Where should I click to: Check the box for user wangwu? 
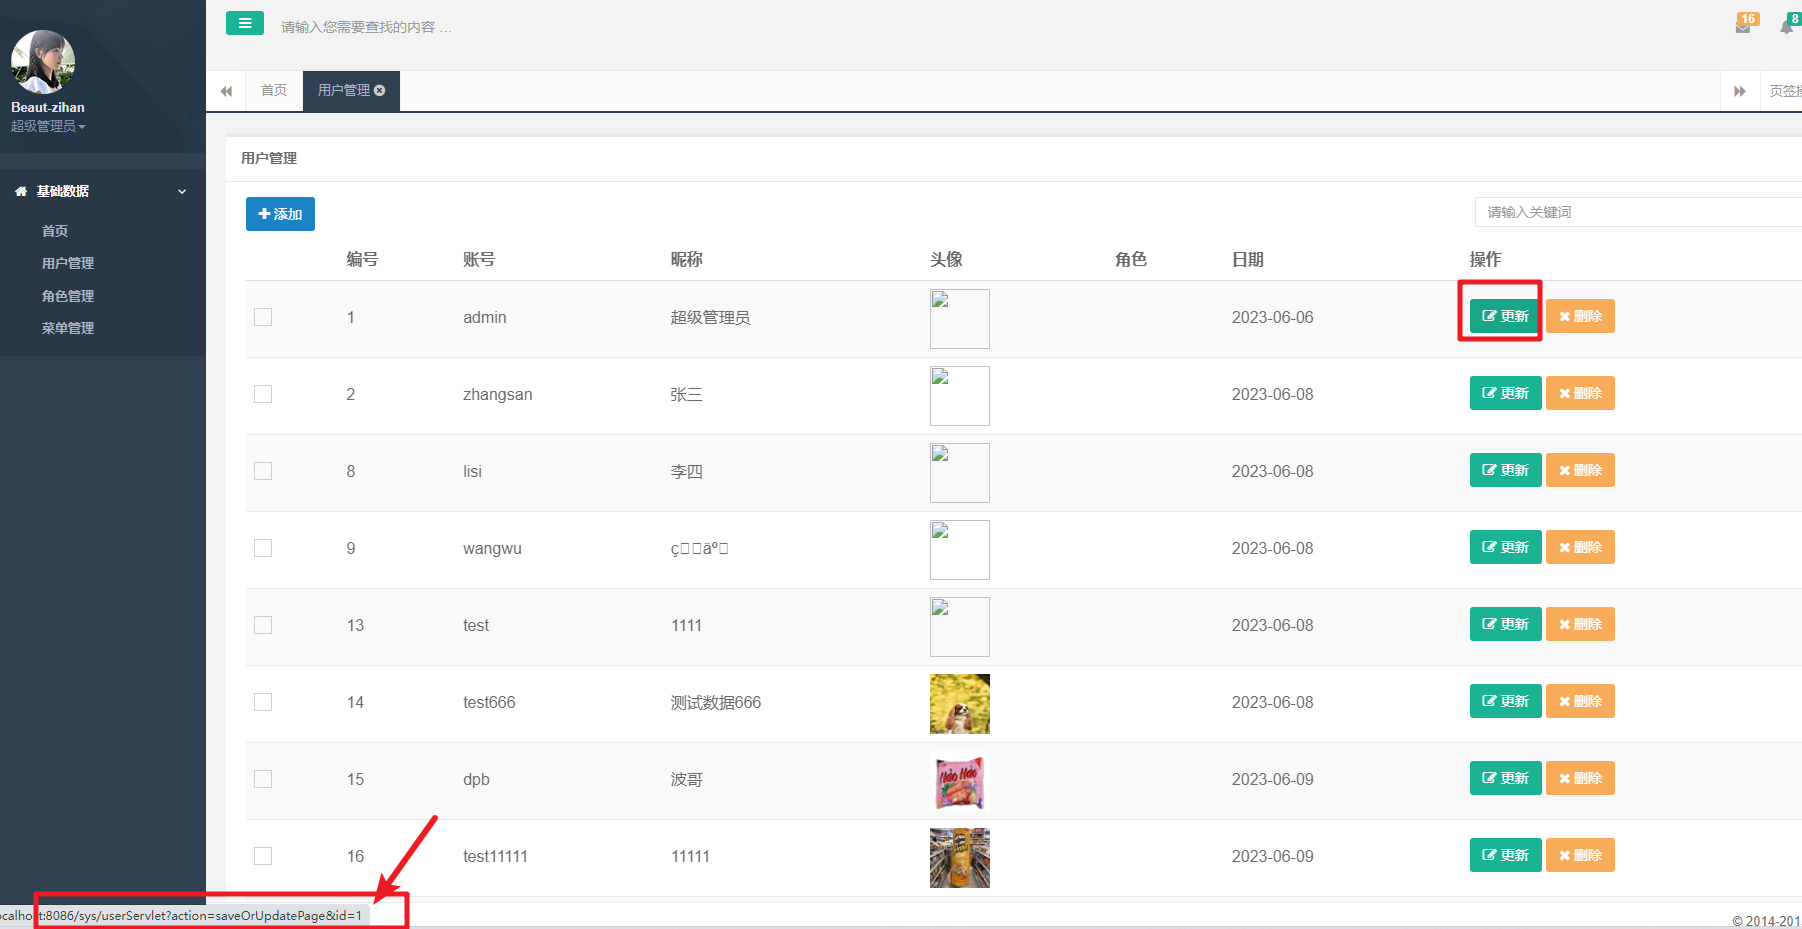point(263,548)
